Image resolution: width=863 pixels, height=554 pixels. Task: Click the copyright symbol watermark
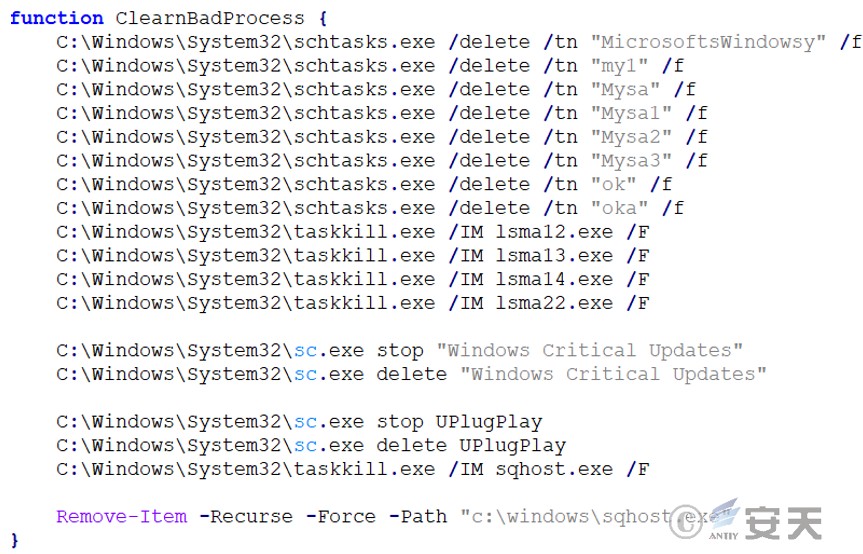(686, 522)
